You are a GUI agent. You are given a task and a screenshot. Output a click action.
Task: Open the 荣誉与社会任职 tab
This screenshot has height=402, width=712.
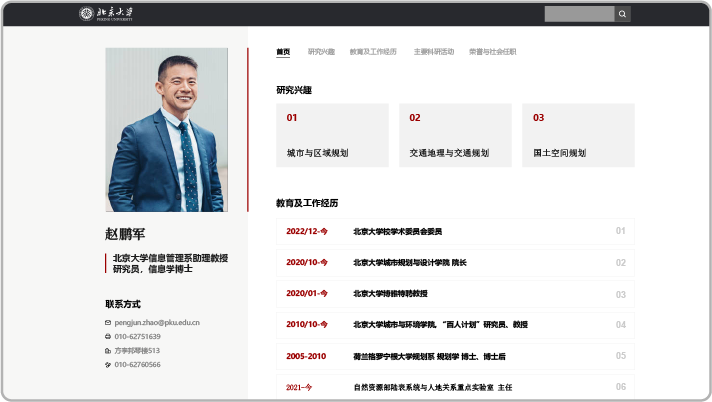(x=492, y=52)
